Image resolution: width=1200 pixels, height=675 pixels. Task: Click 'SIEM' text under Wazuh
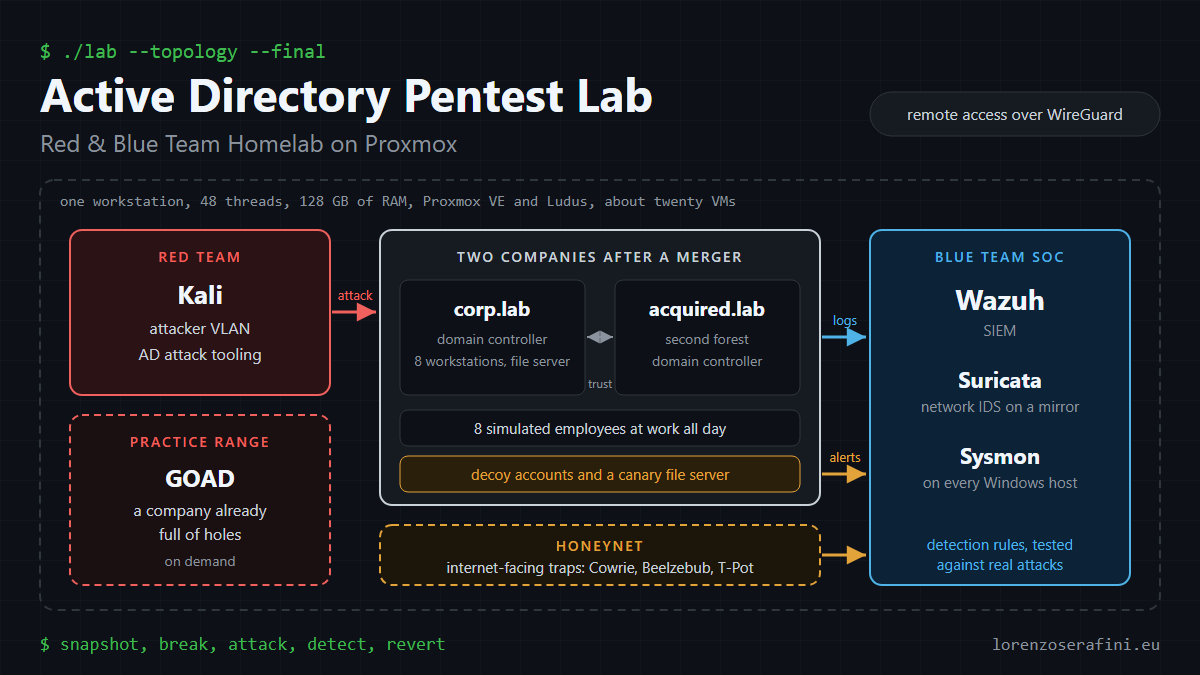pyautogui.click(x=1000, y=331)
